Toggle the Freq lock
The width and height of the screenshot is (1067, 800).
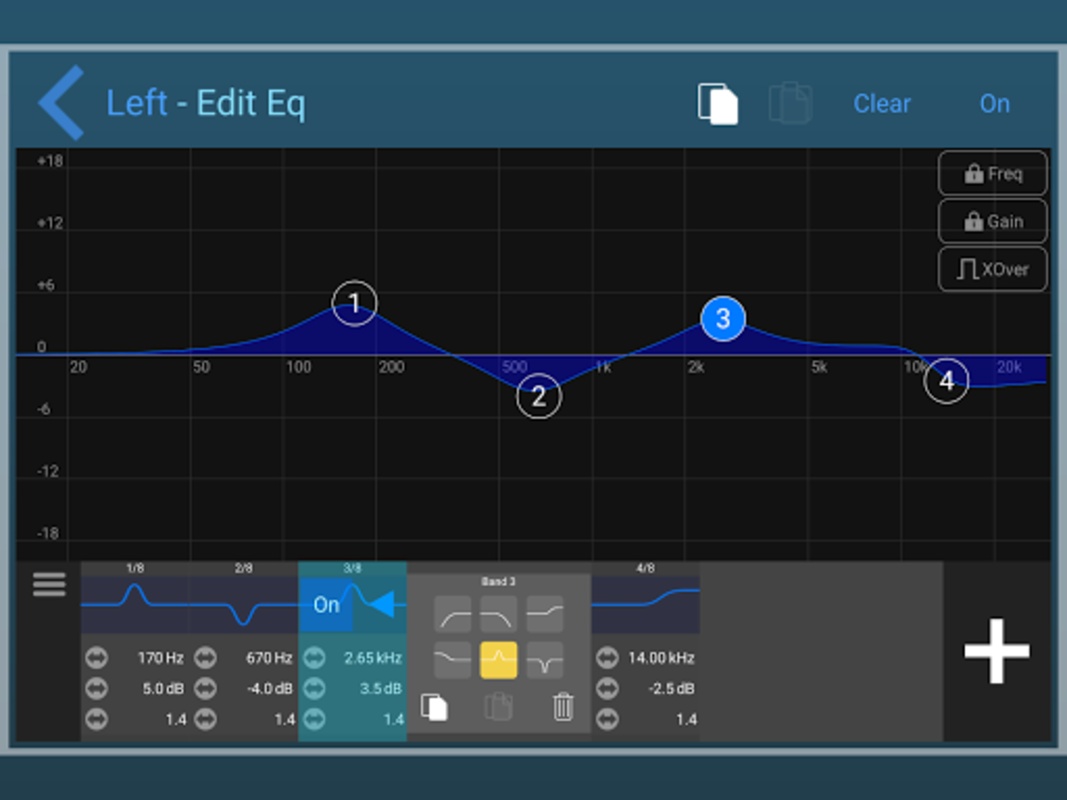coord(992,174)
